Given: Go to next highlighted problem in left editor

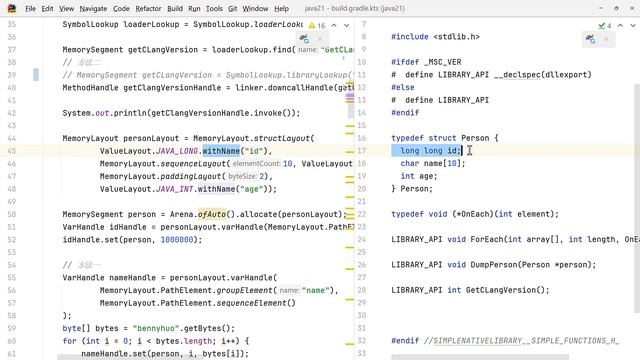Looking at the screenshot, I should (x=347, y=25).
